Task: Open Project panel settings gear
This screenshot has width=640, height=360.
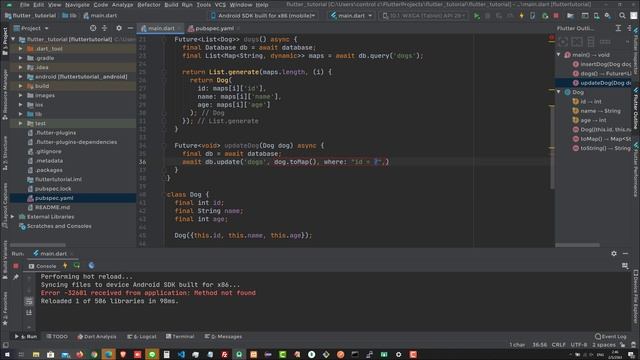Action: (119, 28)
